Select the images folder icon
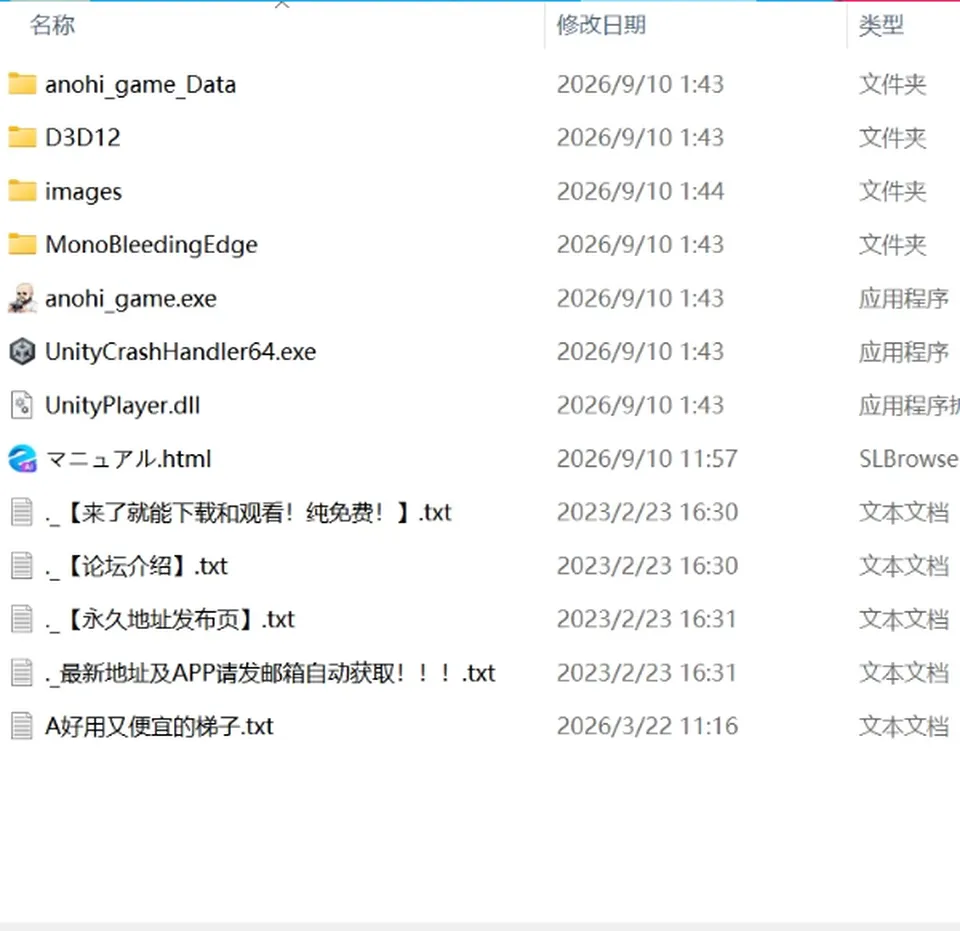Viewport: 960px width, 931px height. coord(22,191)
